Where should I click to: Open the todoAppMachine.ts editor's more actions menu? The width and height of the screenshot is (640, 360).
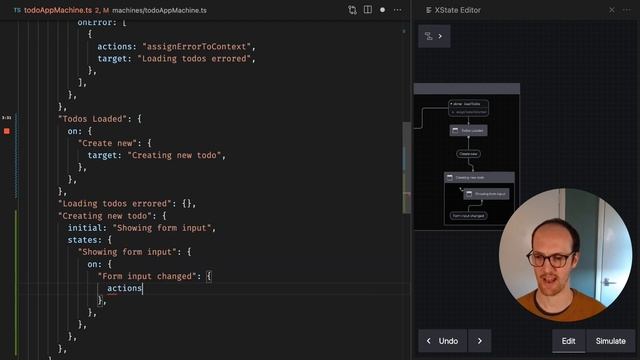(398, 10)
